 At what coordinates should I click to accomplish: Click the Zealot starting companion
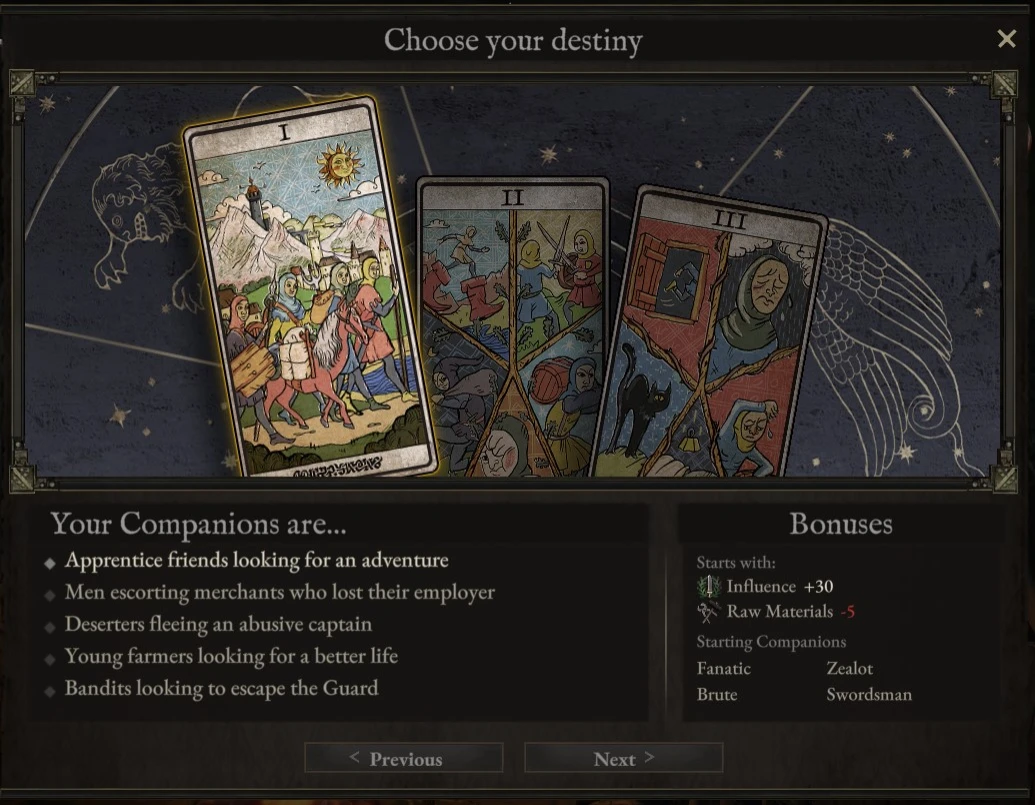[x=850, y=668]
